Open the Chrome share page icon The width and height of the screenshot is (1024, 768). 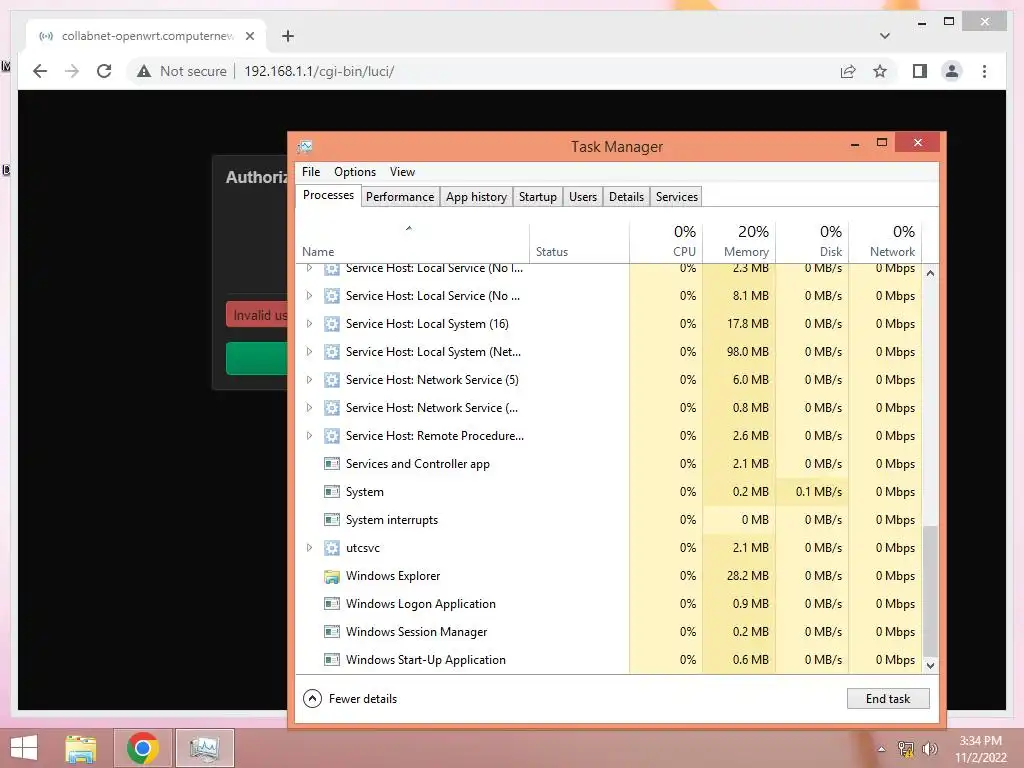848,71
